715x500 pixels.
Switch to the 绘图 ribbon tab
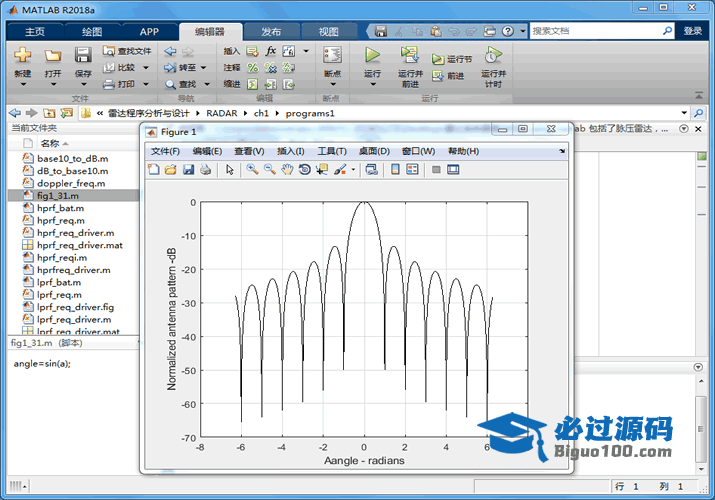click(x=92, y=32)
